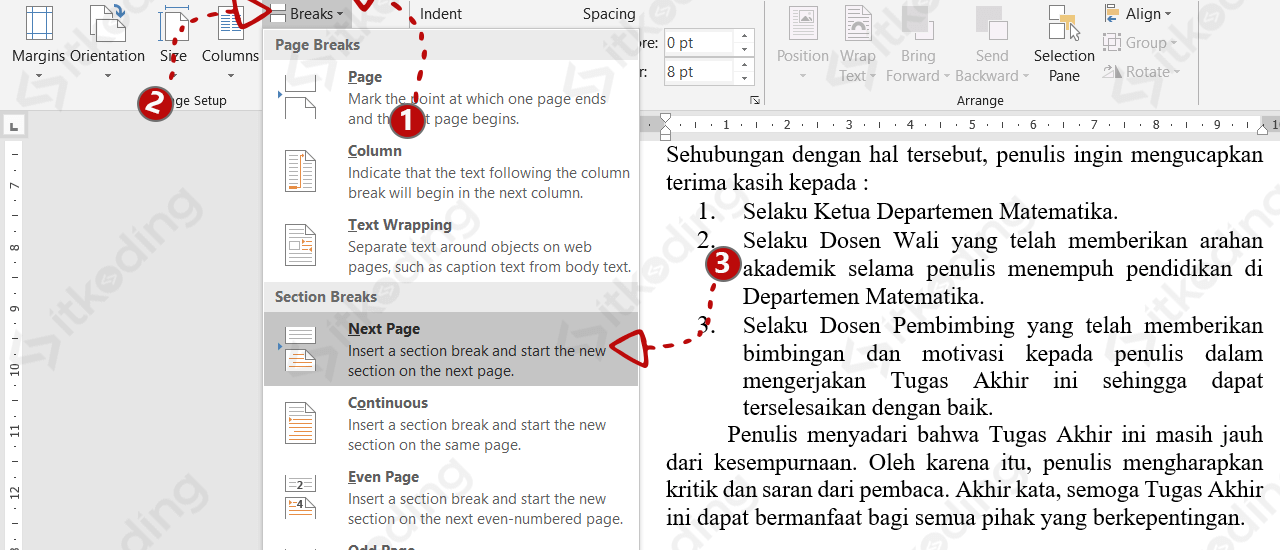
Task: Click the vertical ruler on the left
Action: click(13, 345)
